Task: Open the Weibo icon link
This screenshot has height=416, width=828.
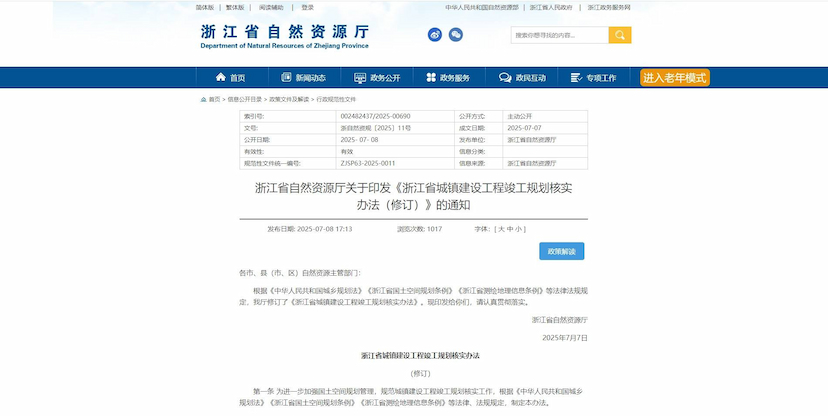Action: pos(435,35)
